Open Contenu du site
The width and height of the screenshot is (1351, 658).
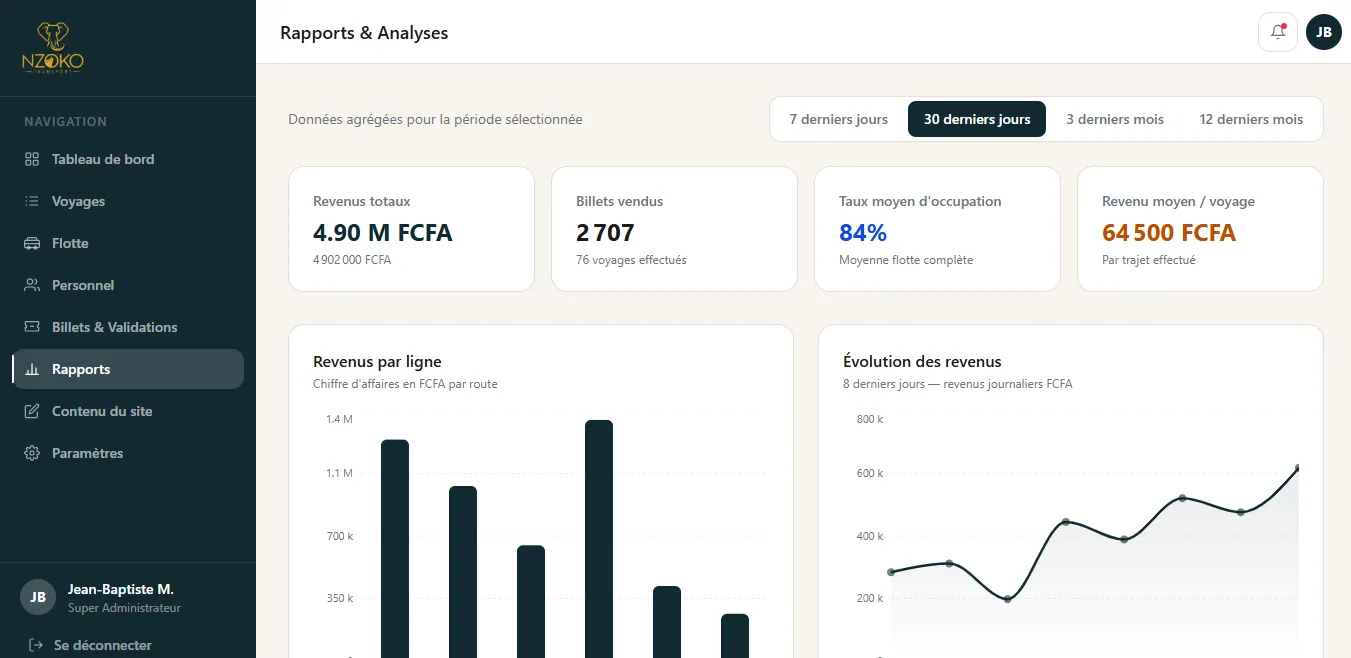pyautogui.click(x=128, y=411)
